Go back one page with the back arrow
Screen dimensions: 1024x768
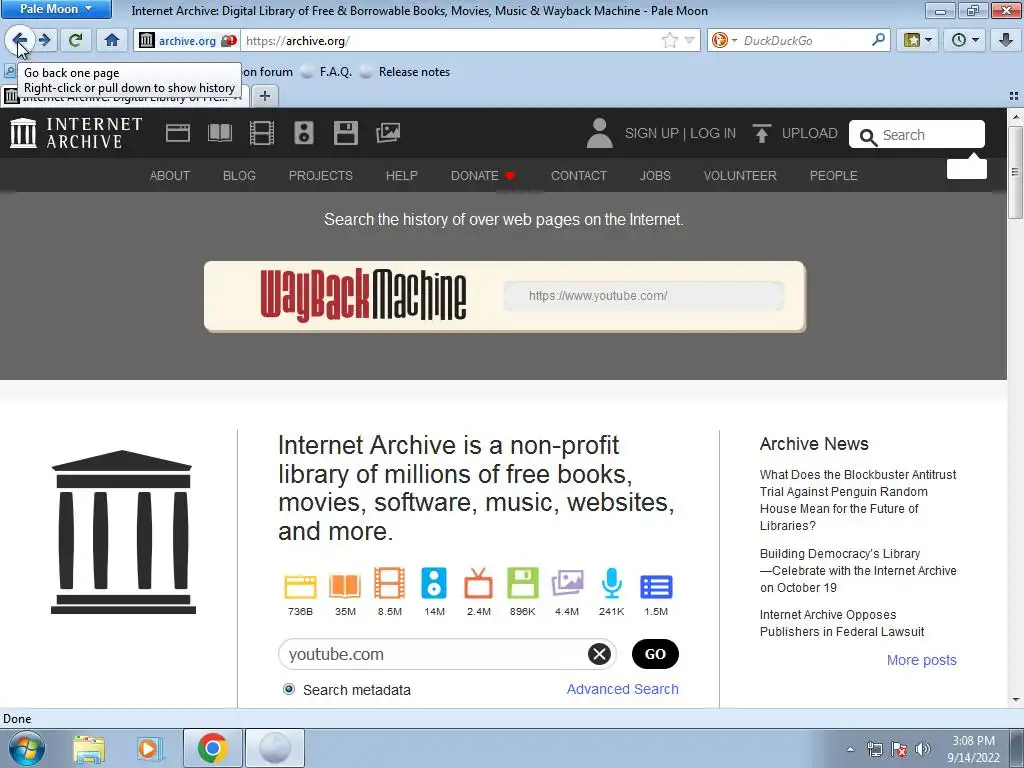click(19, 40)
